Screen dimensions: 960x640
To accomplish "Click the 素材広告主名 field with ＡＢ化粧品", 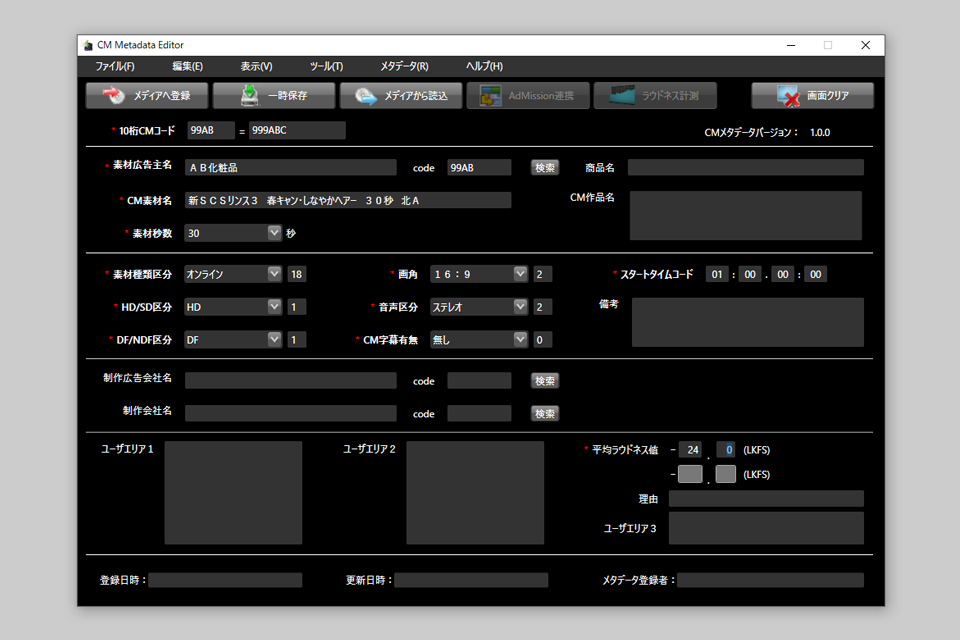I will [x=290, y=168].
